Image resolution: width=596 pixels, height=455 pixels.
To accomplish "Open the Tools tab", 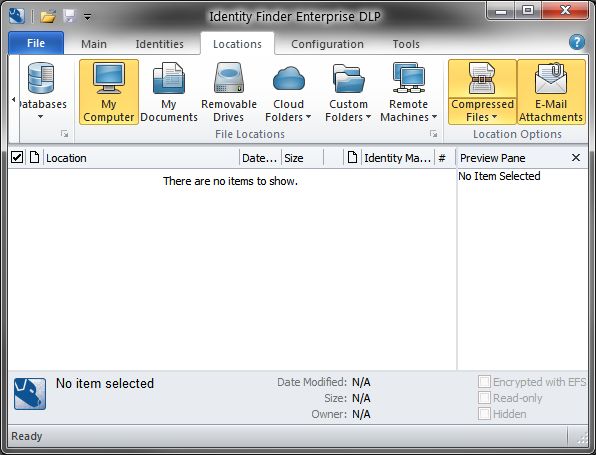I will coord(406,44).
